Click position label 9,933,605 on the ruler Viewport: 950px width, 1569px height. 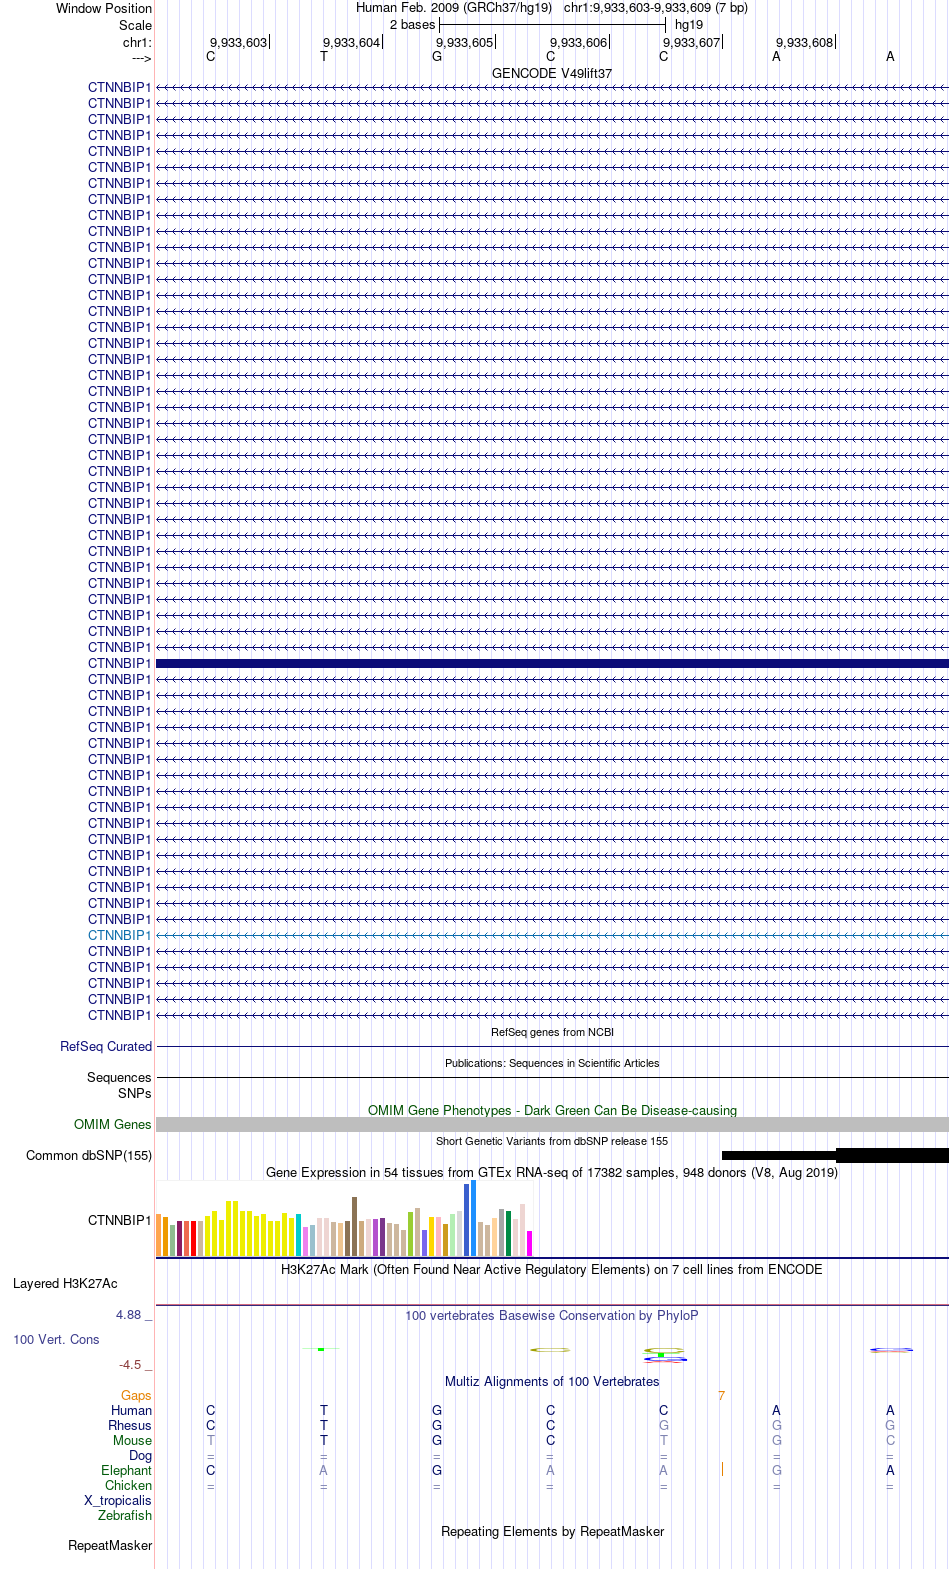point(465,42)
